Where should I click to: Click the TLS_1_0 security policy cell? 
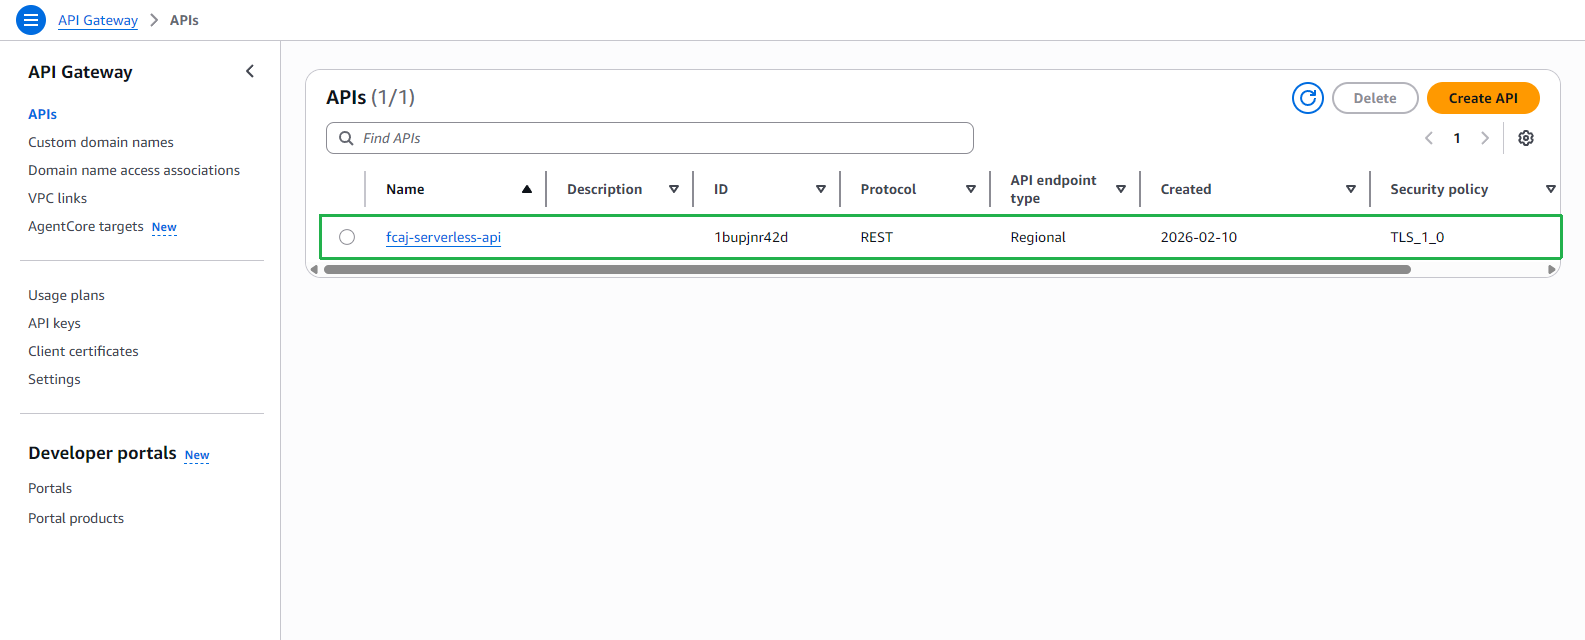pyautogui.click(x=1417, y=237)
